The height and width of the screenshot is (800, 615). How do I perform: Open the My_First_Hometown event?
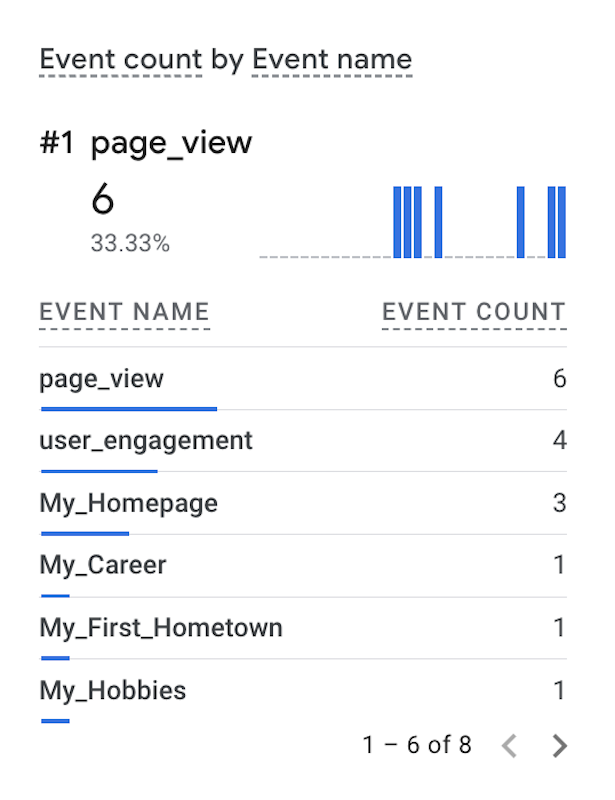[161, 628]
